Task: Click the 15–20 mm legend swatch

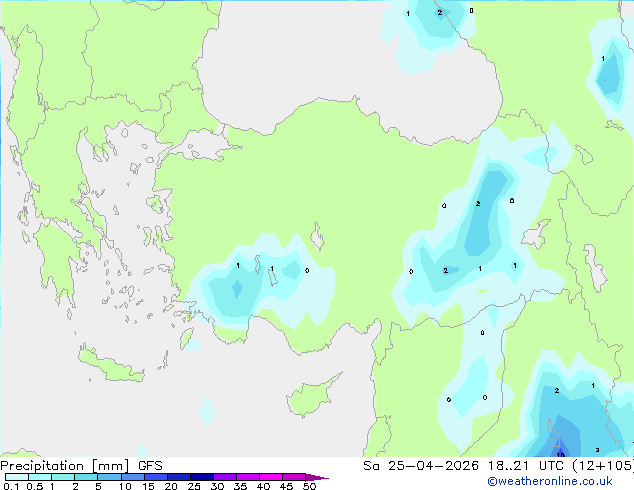Action: click(x=155, y=477)
